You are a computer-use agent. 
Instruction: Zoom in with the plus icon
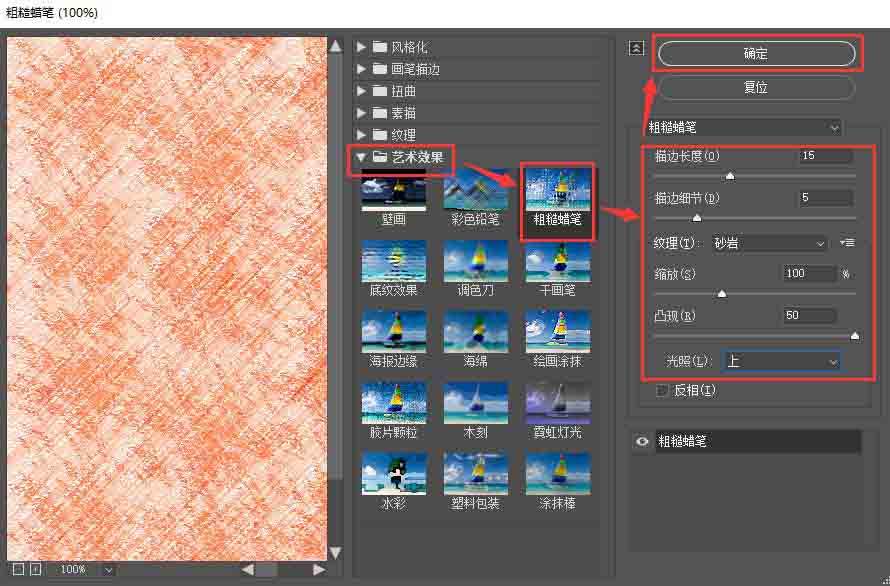coord(36,569)
